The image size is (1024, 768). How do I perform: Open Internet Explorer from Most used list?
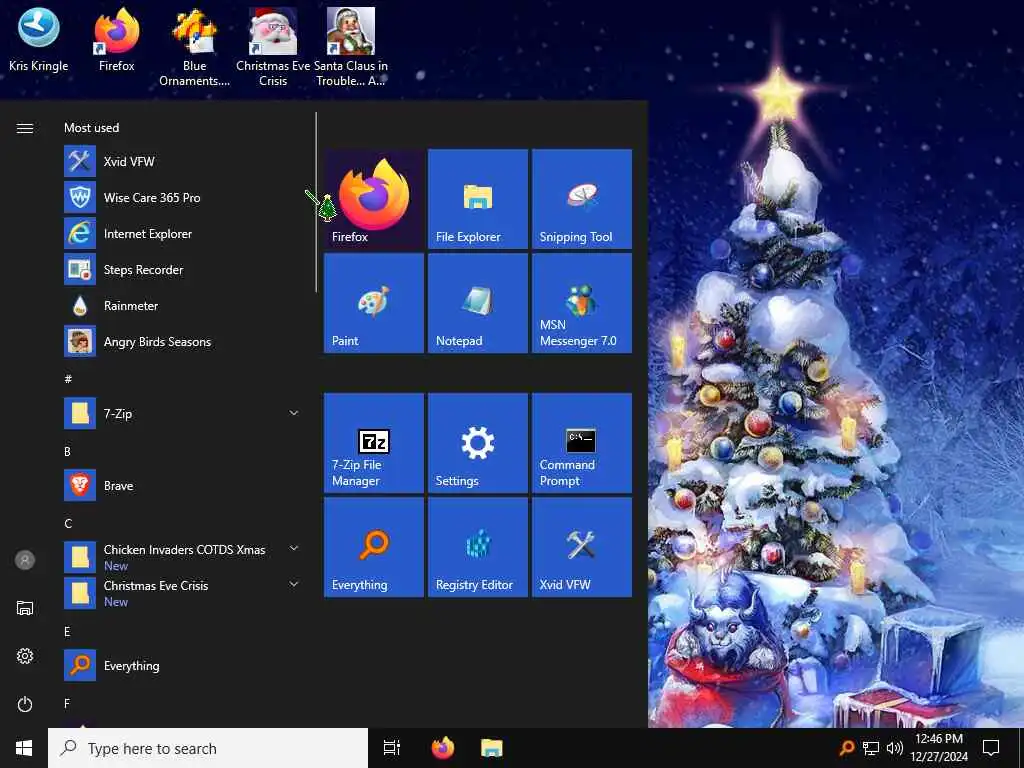[182, 233]
